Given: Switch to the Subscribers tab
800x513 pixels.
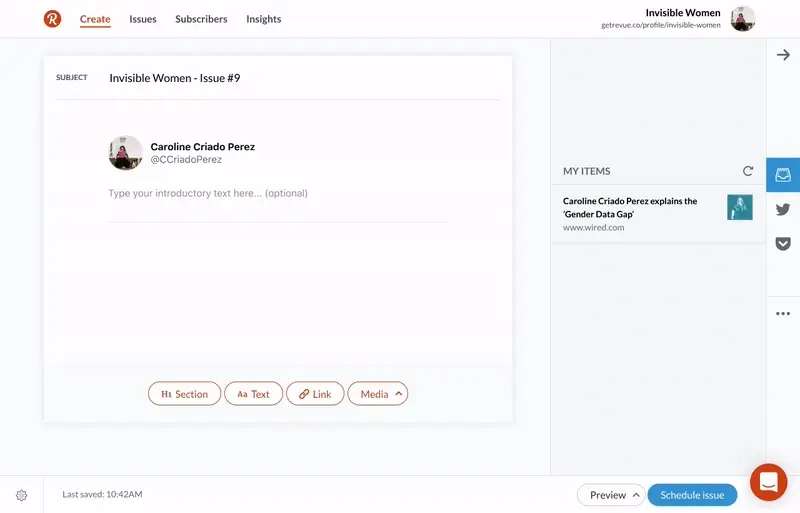Looking at the screenshot, I should pos(201,19).
